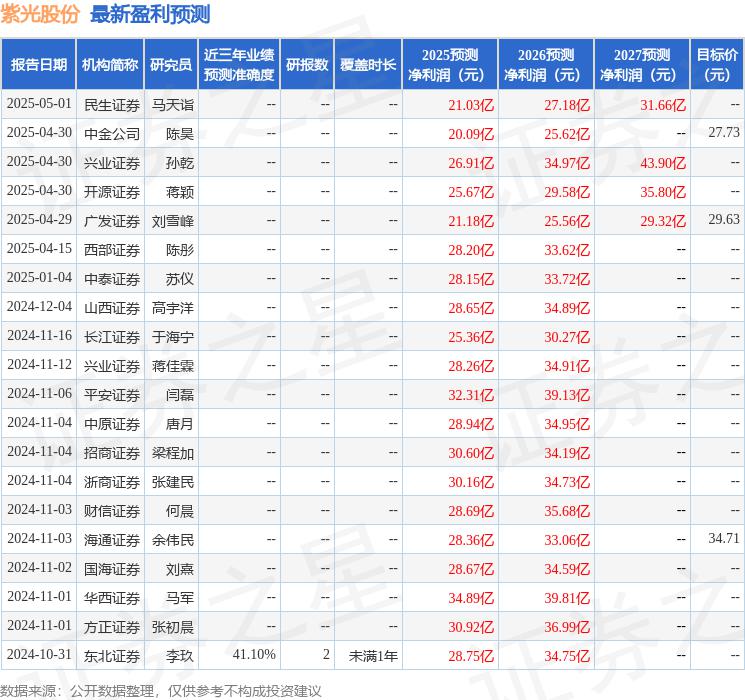
Task: Click the 最新盈利预测 heading
Action: click(x=150, y=14)
